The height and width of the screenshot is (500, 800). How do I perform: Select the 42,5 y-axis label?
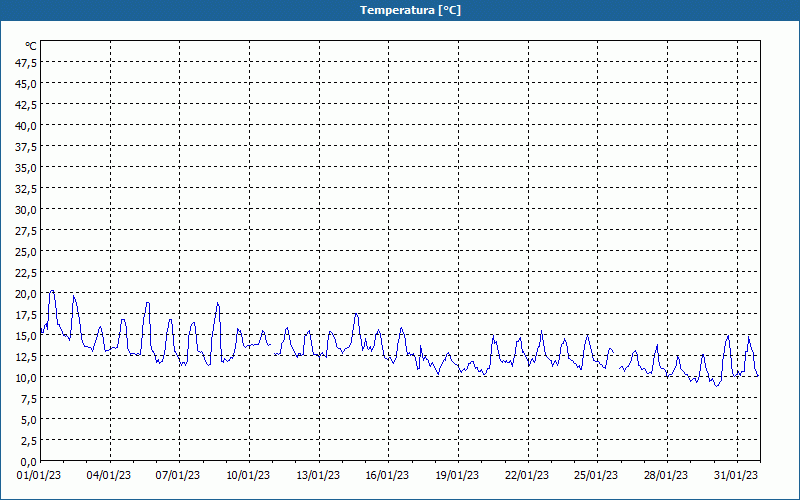click(x=27, y=105)
